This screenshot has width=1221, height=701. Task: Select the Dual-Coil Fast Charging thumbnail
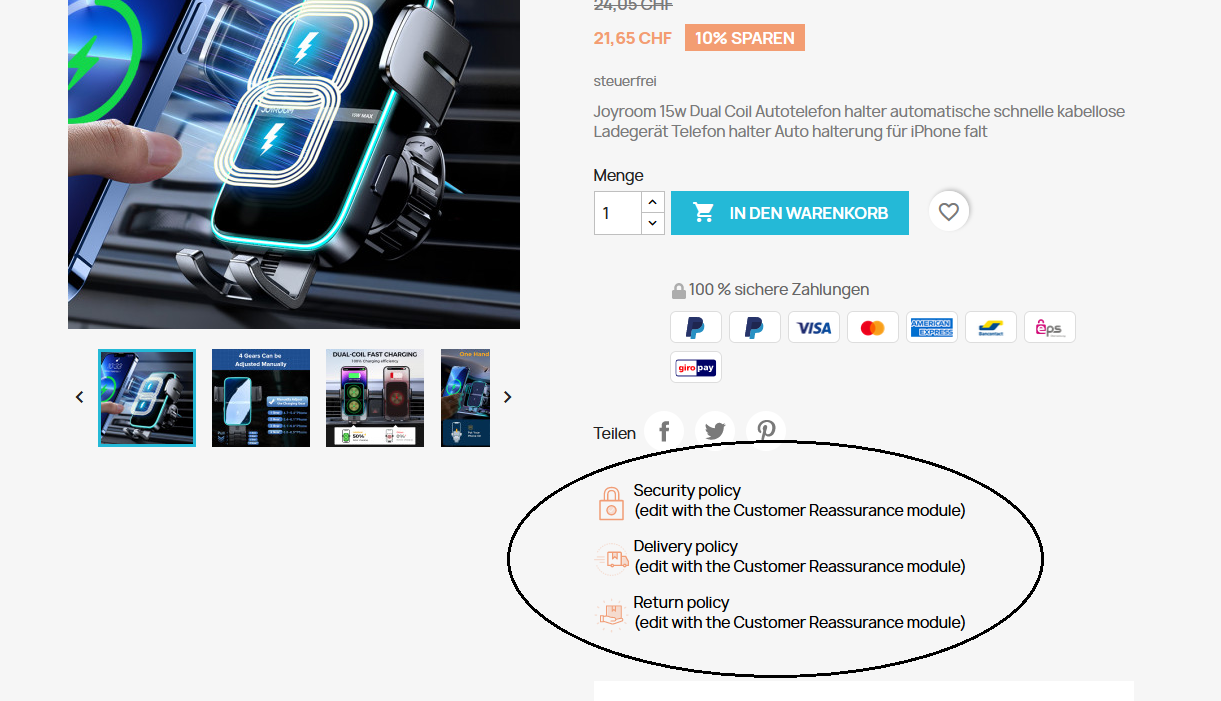pos(375,397)
